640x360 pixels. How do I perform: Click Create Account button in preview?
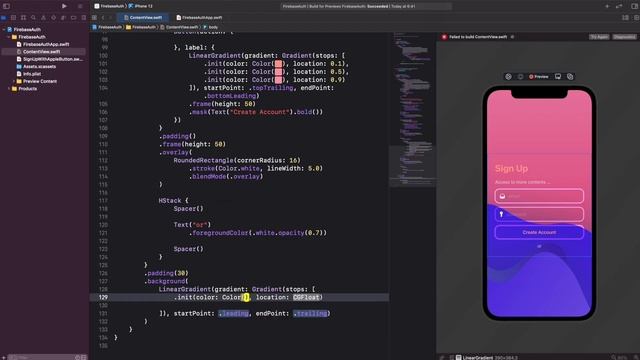(x=539, y=232)
